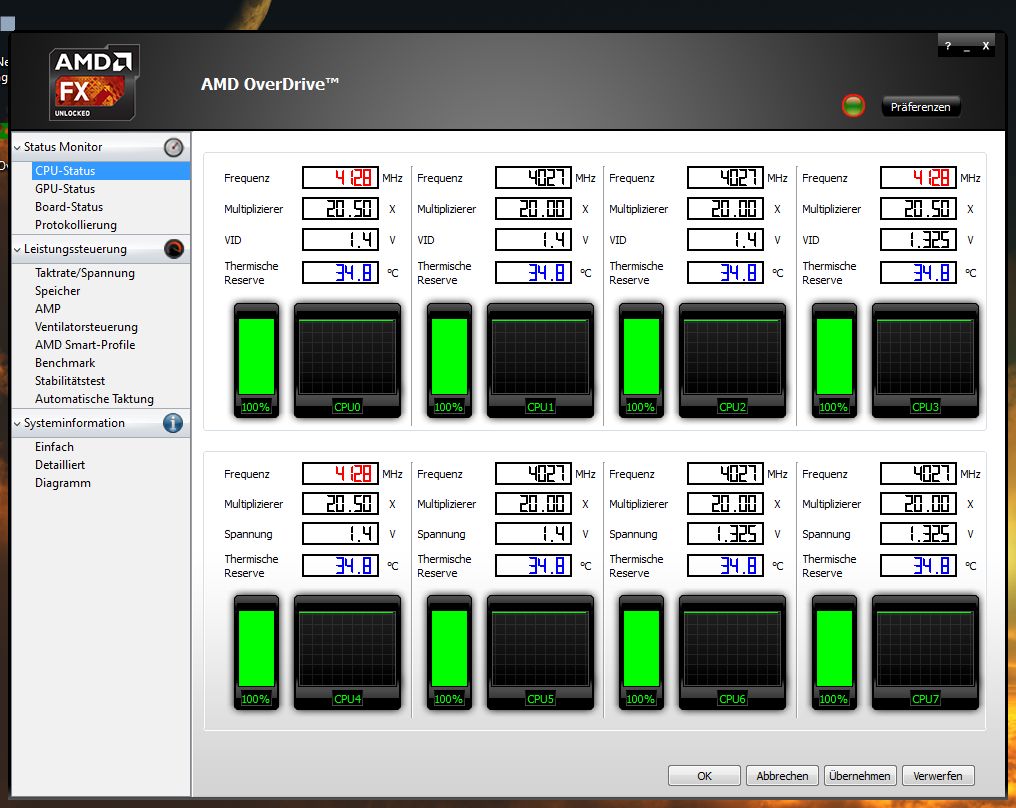
Task: Select CPU-Status in the sidebar
Action: (x=111, y=170)
